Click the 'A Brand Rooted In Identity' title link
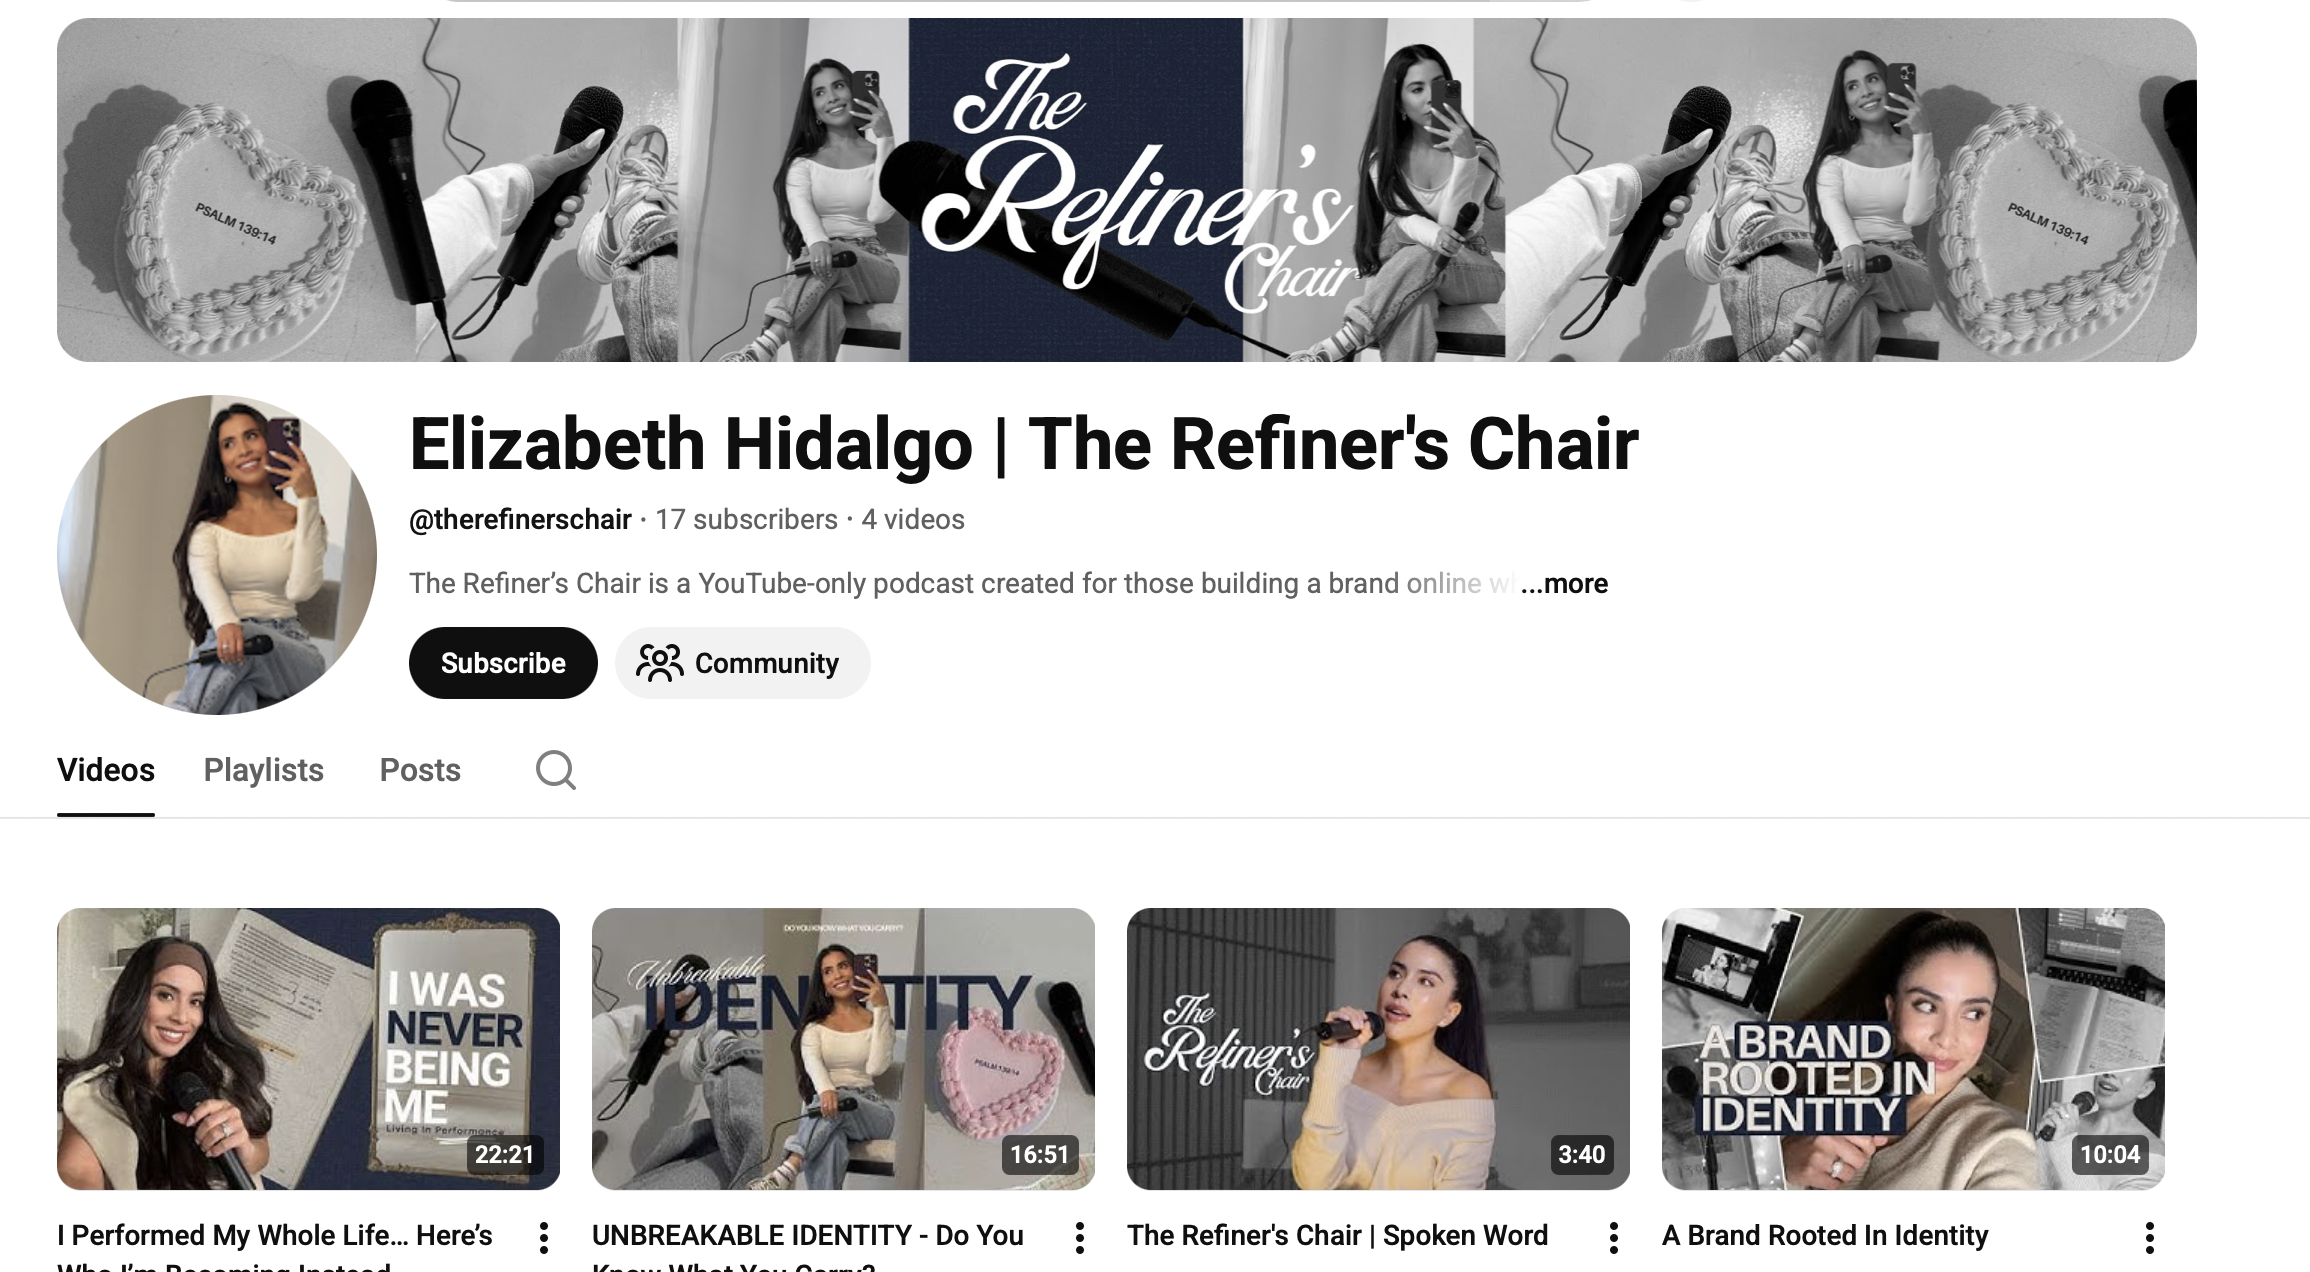Viewport: 2310px width, 1272px height. [x=1825, y=1236]
